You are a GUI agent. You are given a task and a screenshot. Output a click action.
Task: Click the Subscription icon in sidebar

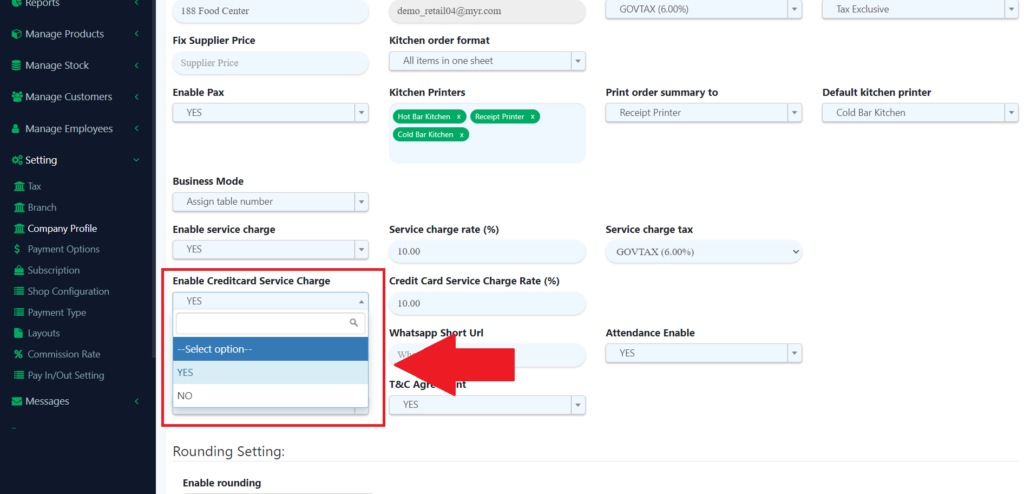pos(19,271)
